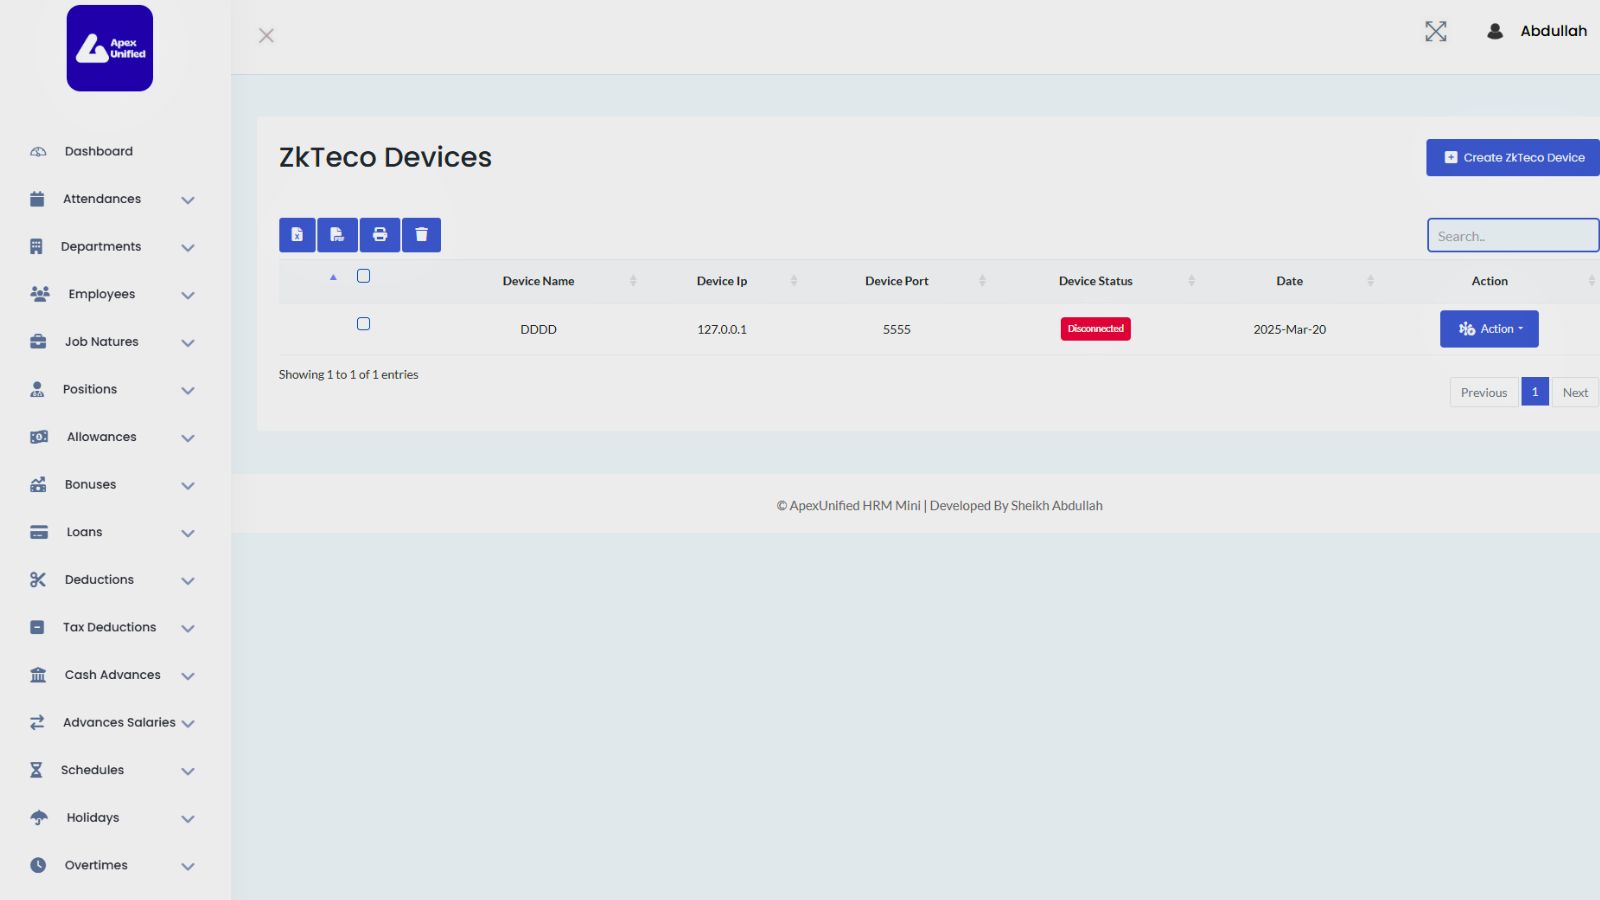Screen dimensions: 1600x900
Task: Open Schedules menu item
Action: click(x=92, y=770)
